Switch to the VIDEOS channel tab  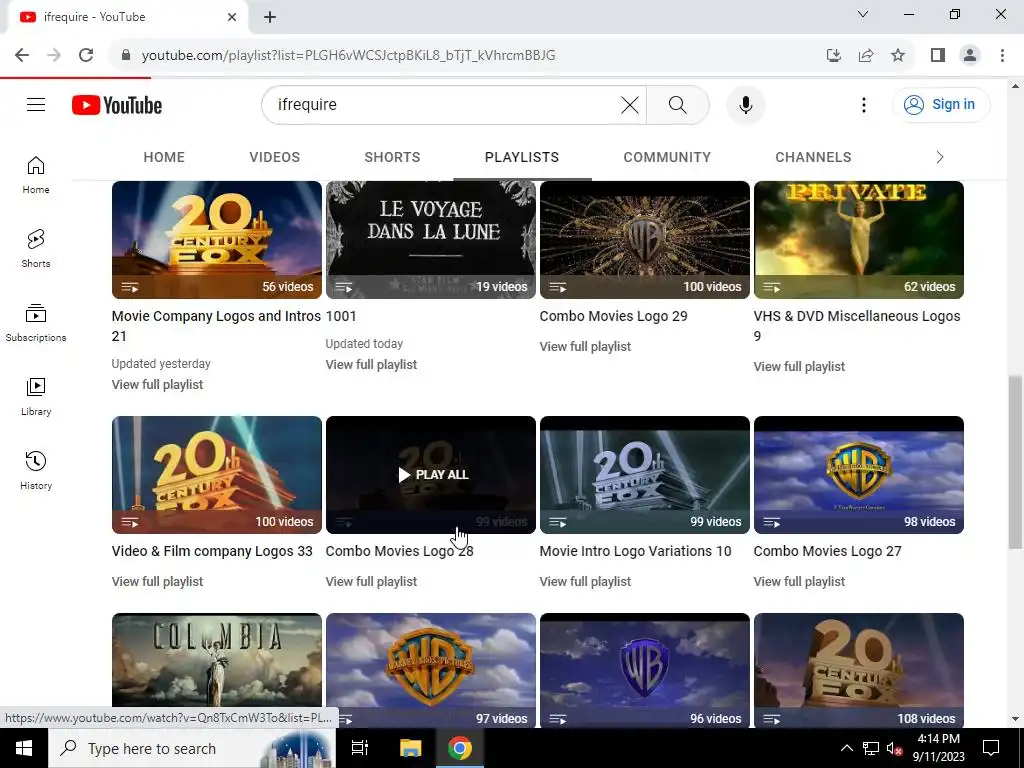[274, 157]
